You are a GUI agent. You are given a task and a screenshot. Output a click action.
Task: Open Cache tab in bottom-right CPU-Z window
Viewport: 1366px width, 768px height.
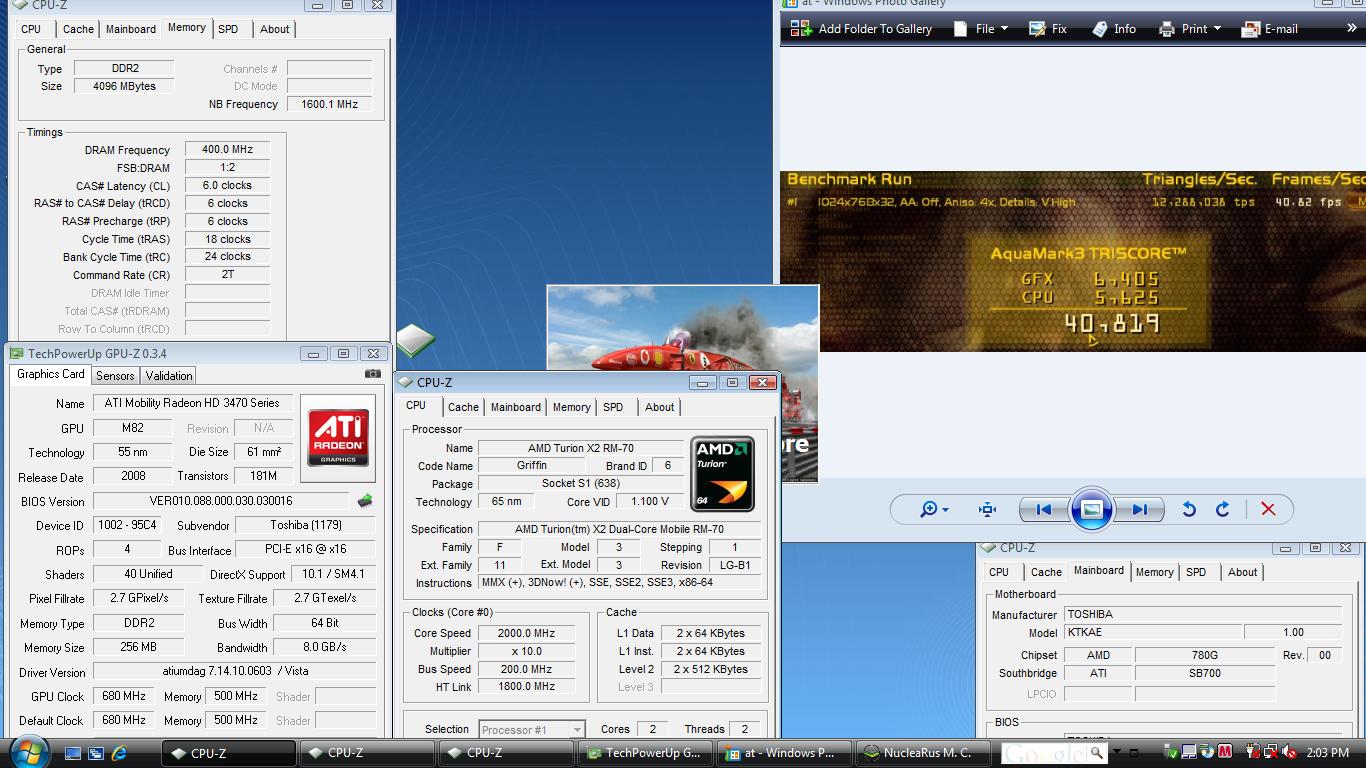coord(1046,572)
